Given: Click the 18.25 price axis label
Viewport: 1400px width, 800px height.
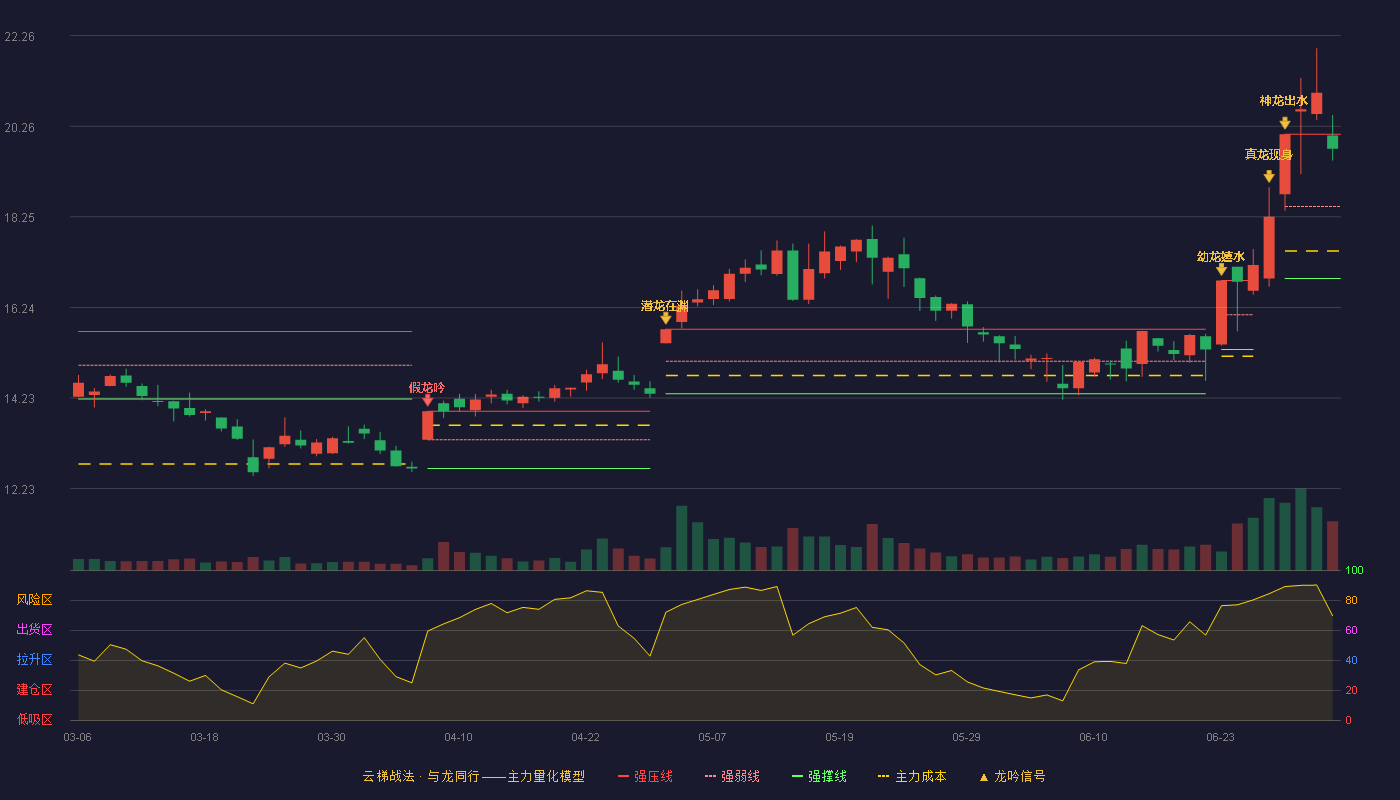Looking at the screenshot, I should point(19,218).
